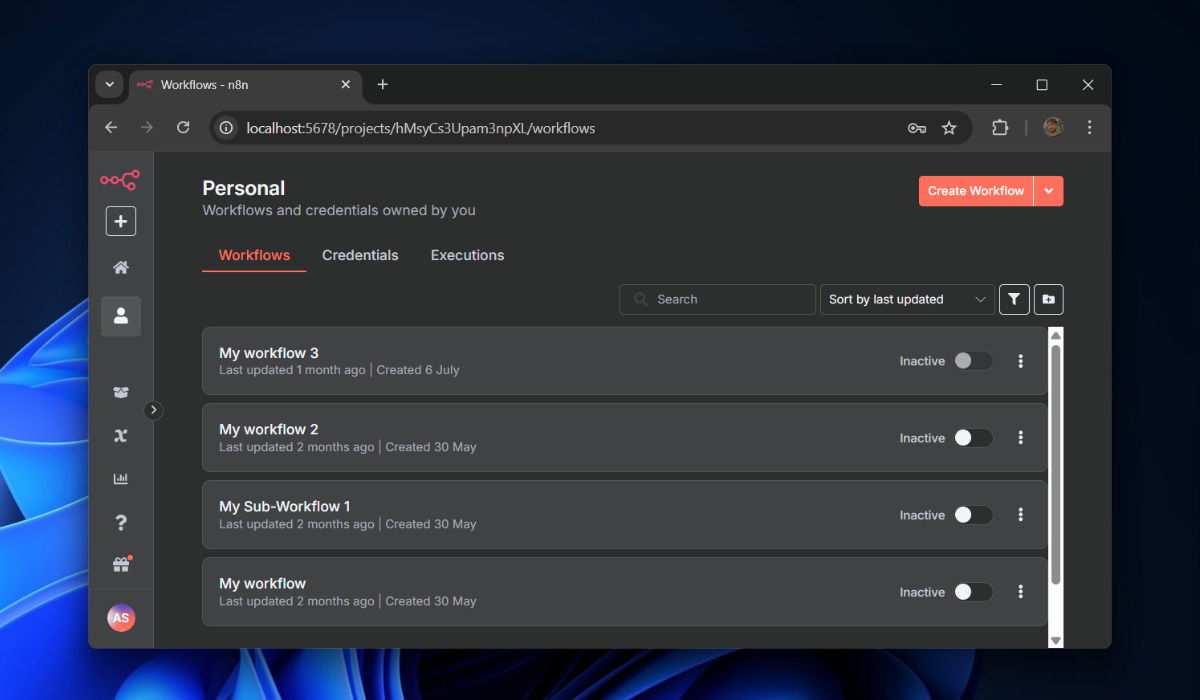1200x700 pixels.
Task: Enable the My workflow toggle switch
Action: 972,592
